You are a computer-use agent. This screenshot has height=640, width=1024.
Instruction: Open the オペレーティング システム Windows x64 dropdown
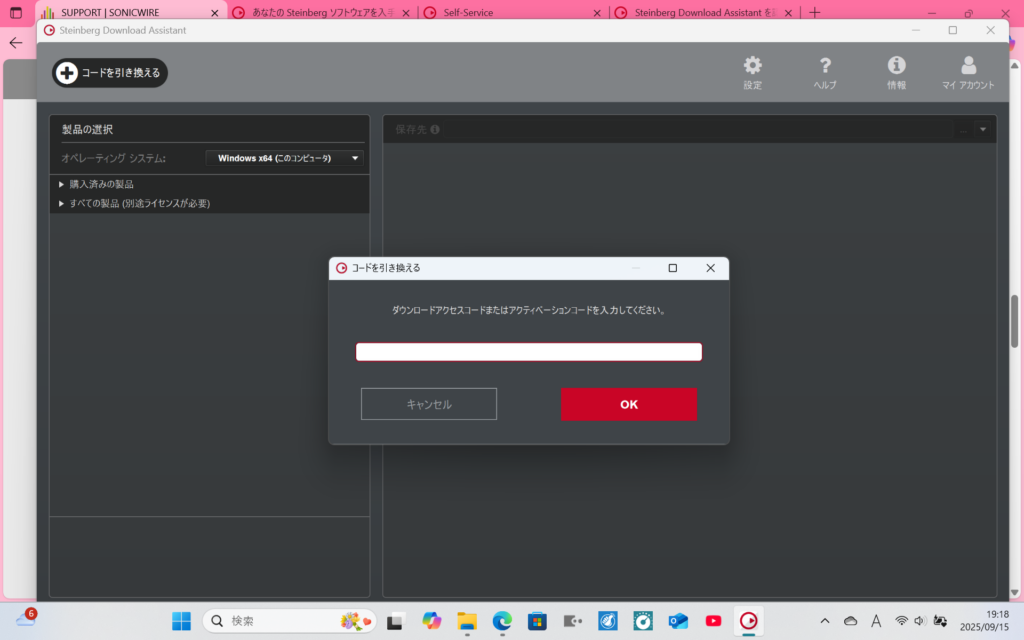pyautogui.click(x=287, y=158)
